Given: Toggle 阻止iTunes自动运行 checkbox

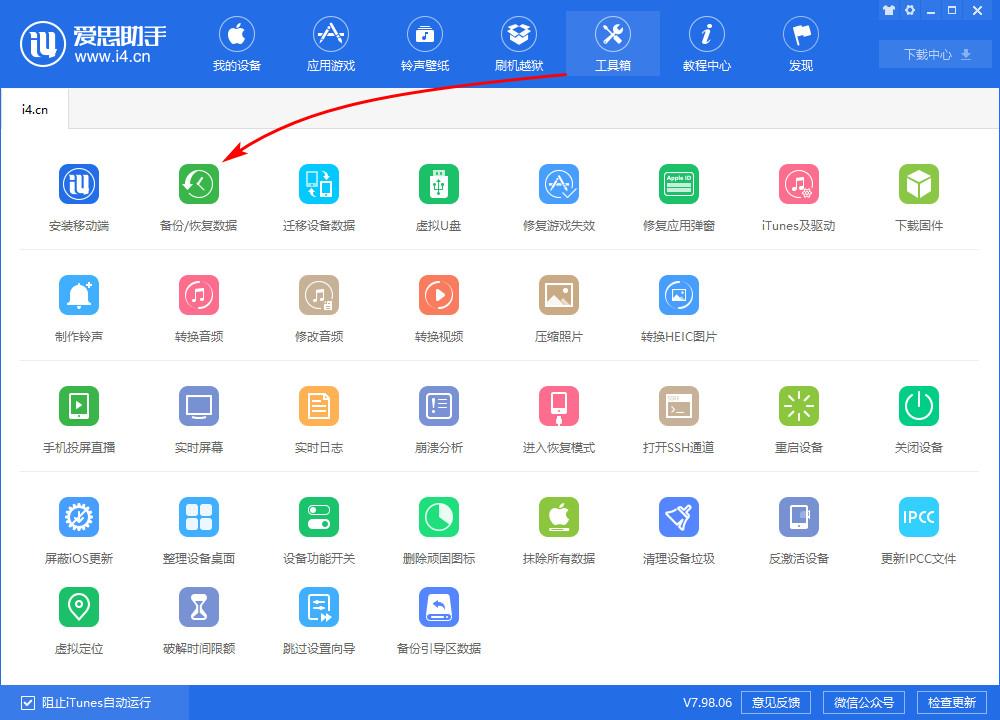Looking at the screenshot, I should click(28, 703).
